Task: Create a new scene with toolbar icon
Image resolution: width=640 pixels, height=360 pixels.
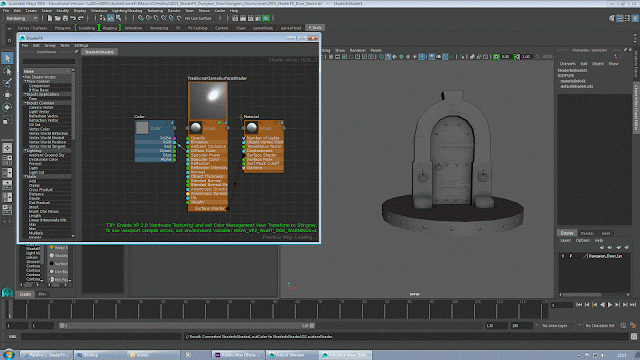Action: click(50, 18)
